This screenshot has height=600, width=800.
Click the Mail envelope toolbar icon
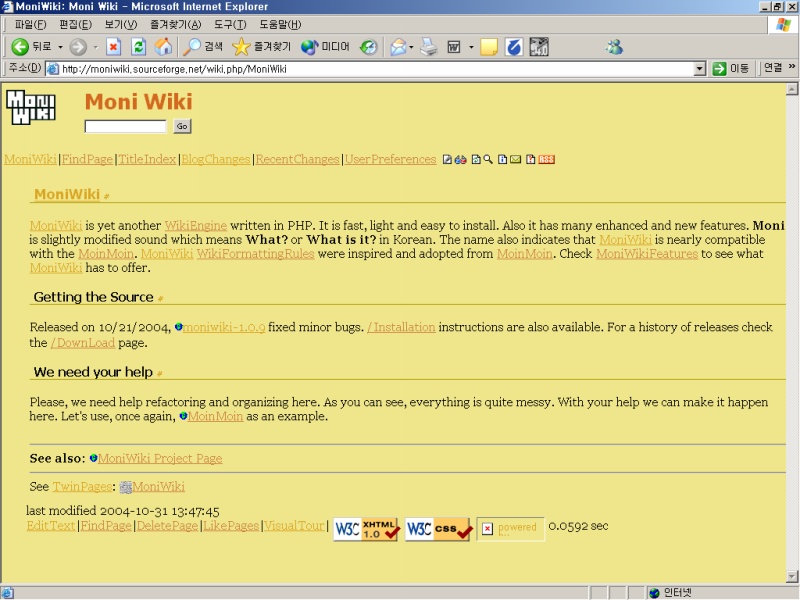[398, 47]
